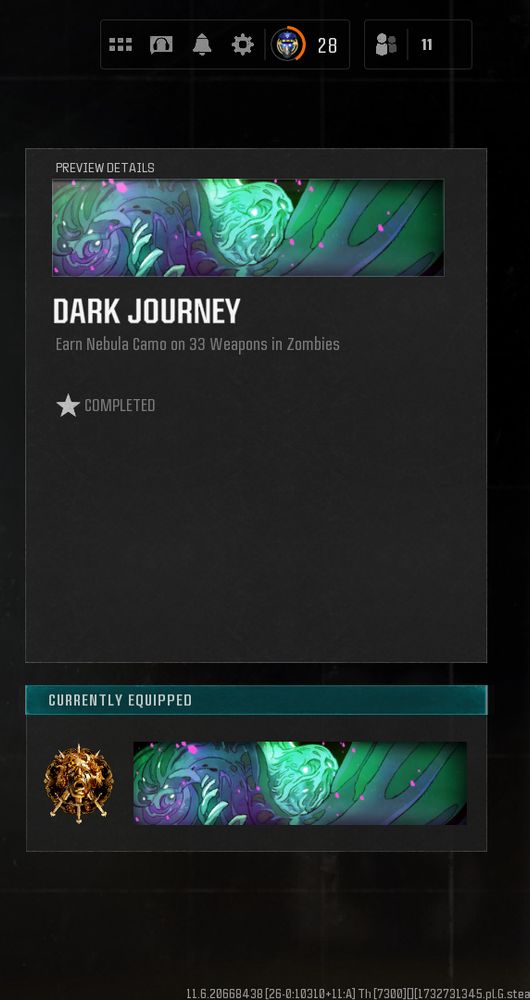This screenshot has height=1000, width=530.
Task: Click the COMPLETED status text
Action: [120, 406]
